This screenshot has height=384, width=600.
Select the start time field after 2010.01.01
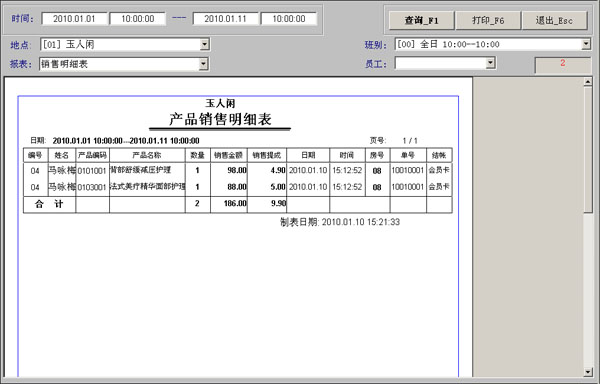coord(138,19)
